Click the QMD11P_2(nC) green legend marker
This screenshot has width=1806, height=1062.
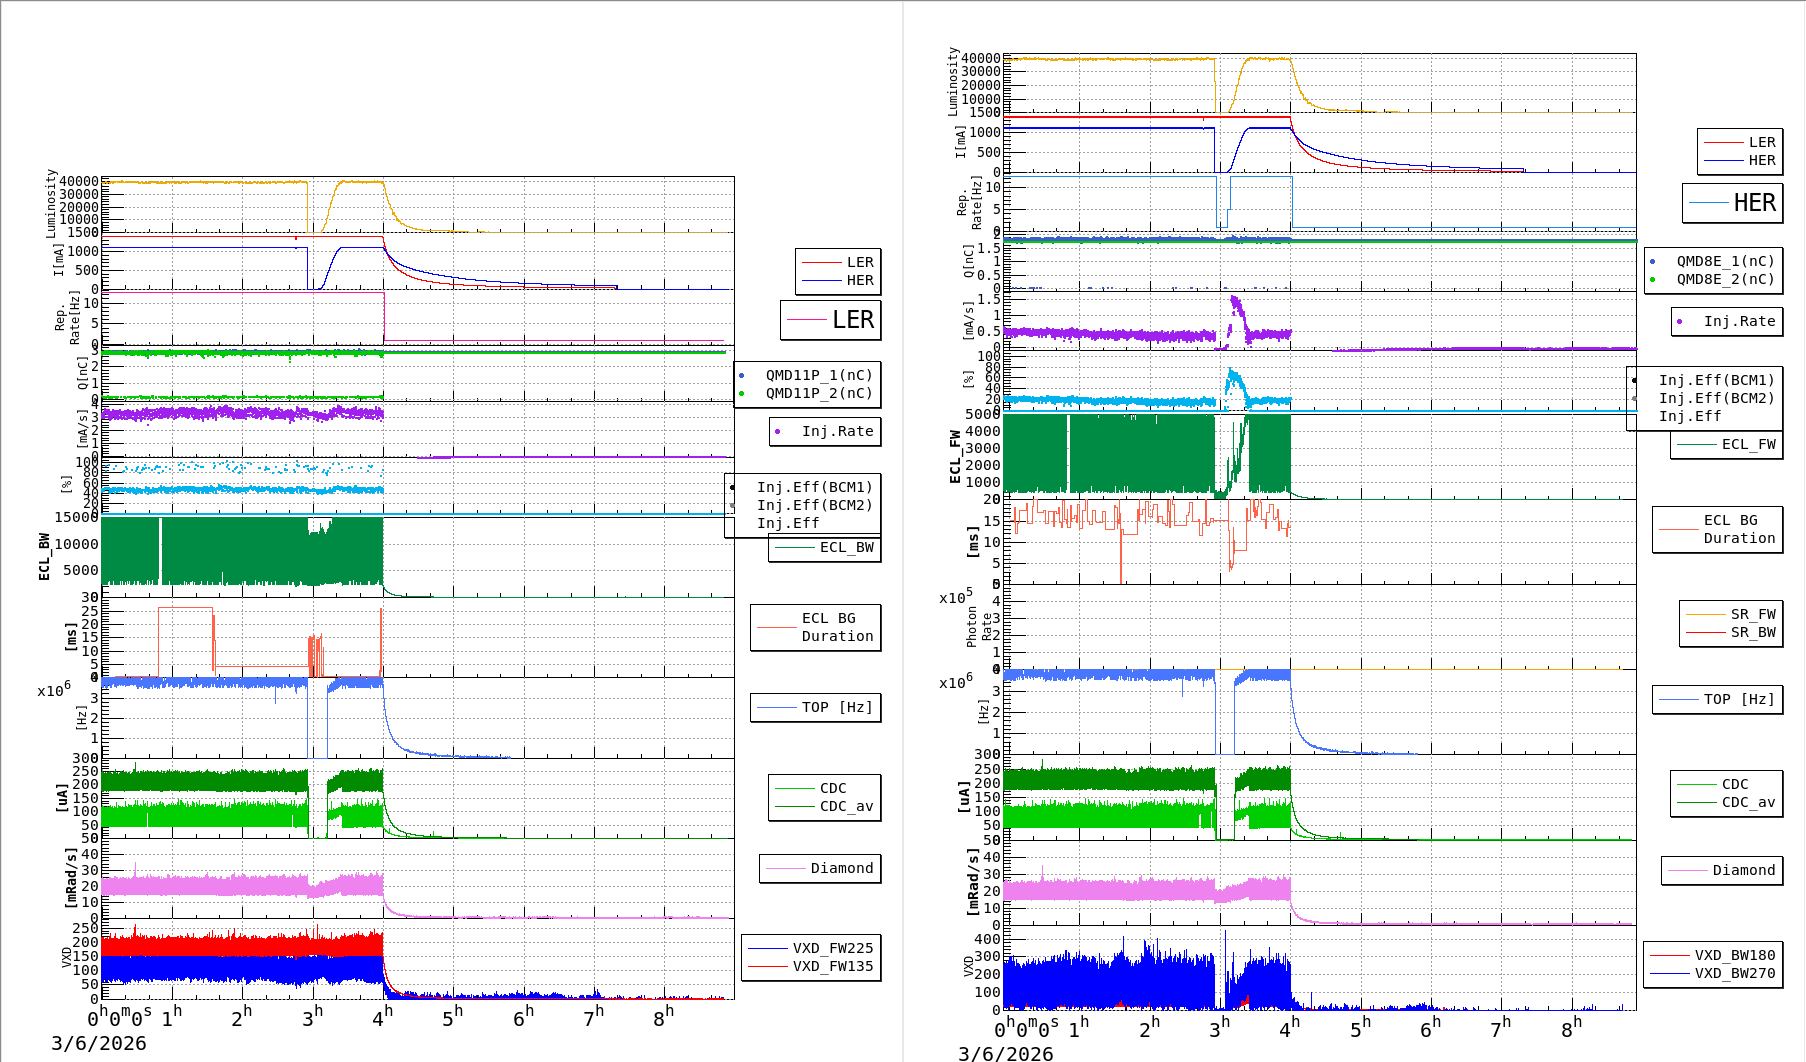click(741, 394)
